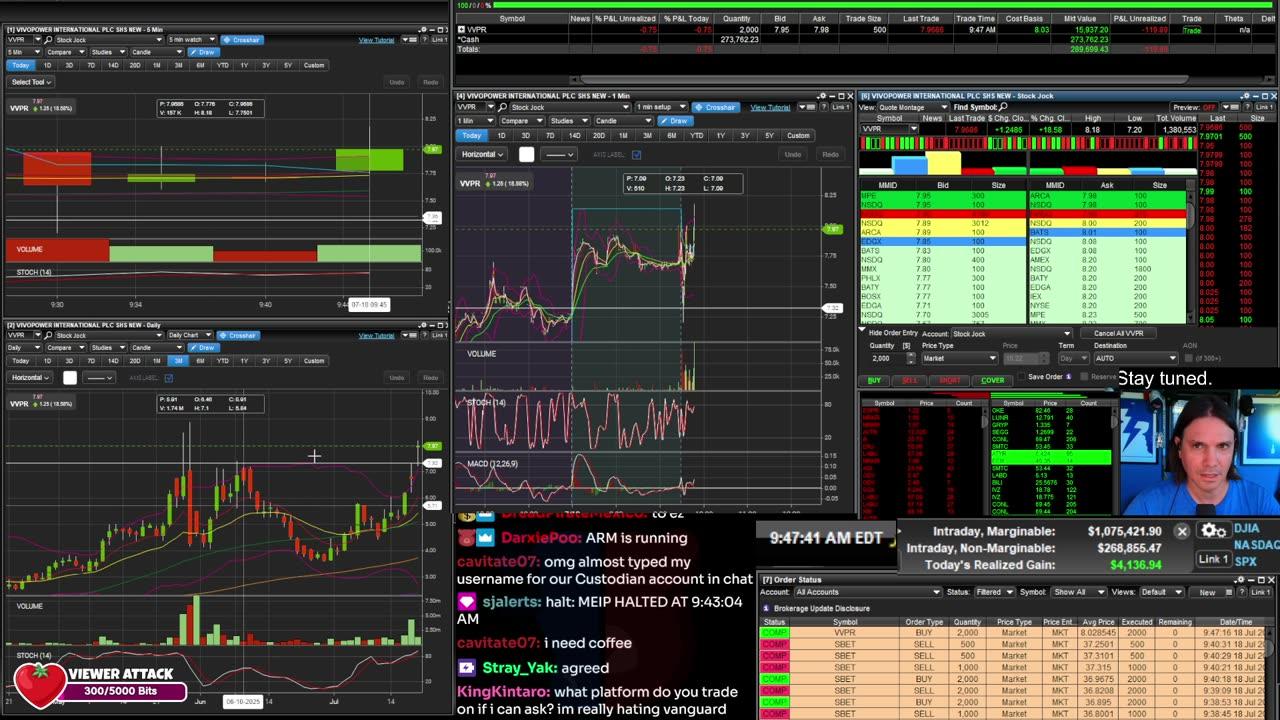This screenshot has width=1280, height=720.
Task: Click the COVER order button
Action: coord(993,380)
